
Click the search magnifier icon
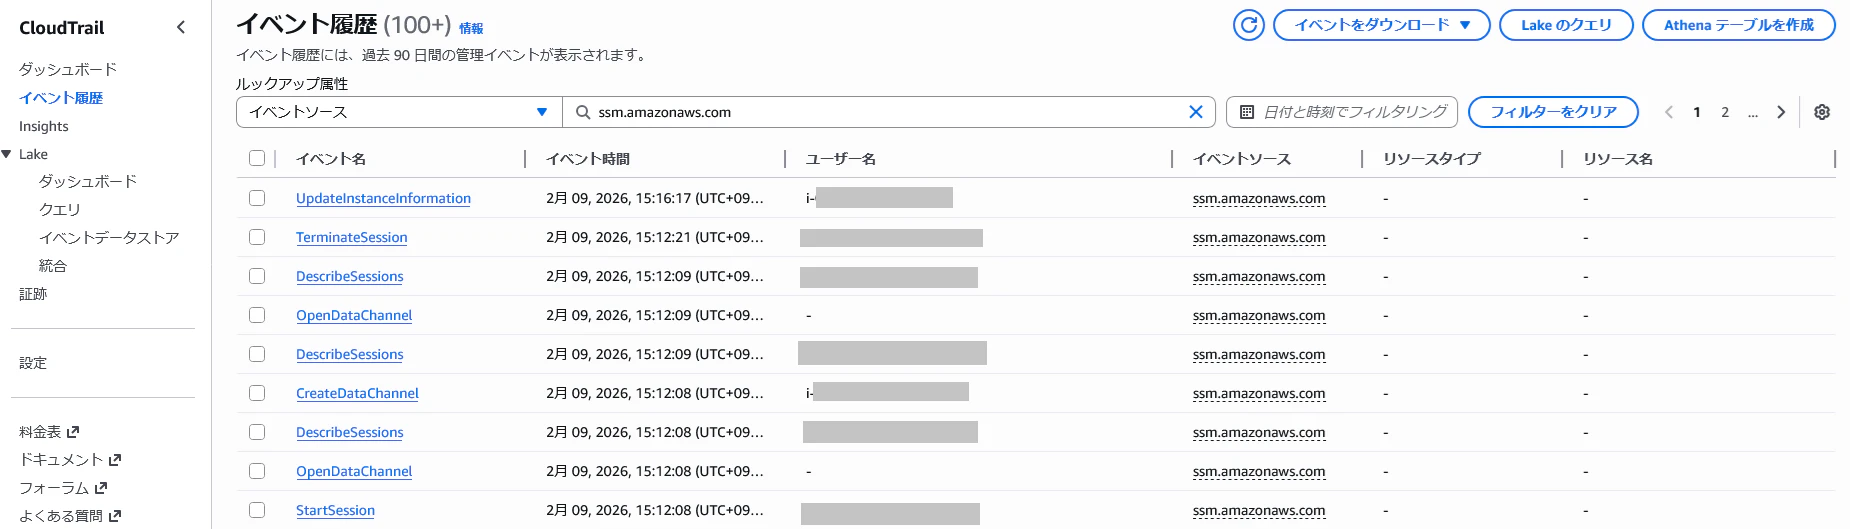pyautogui.click(x=583, y=112)
